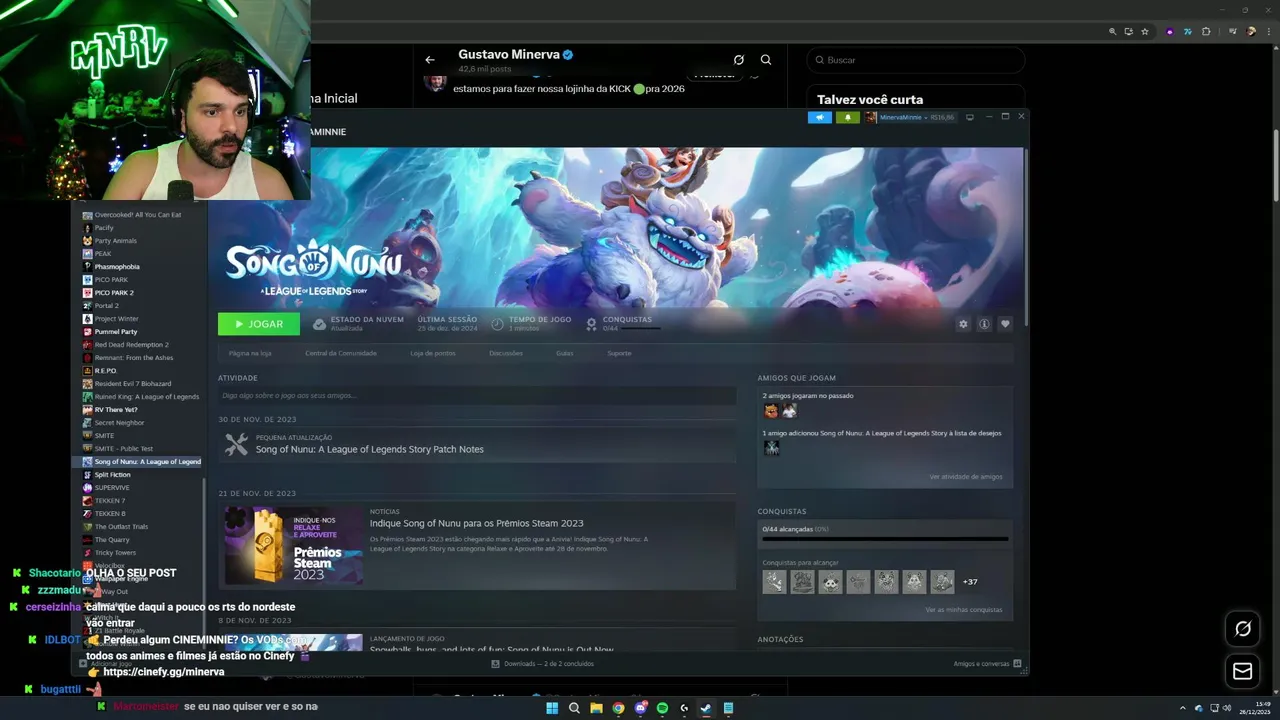Screen dimensions: 1280x720
Task: Select PICO PARK 2 in library list
Action: [x=114, y=293]
